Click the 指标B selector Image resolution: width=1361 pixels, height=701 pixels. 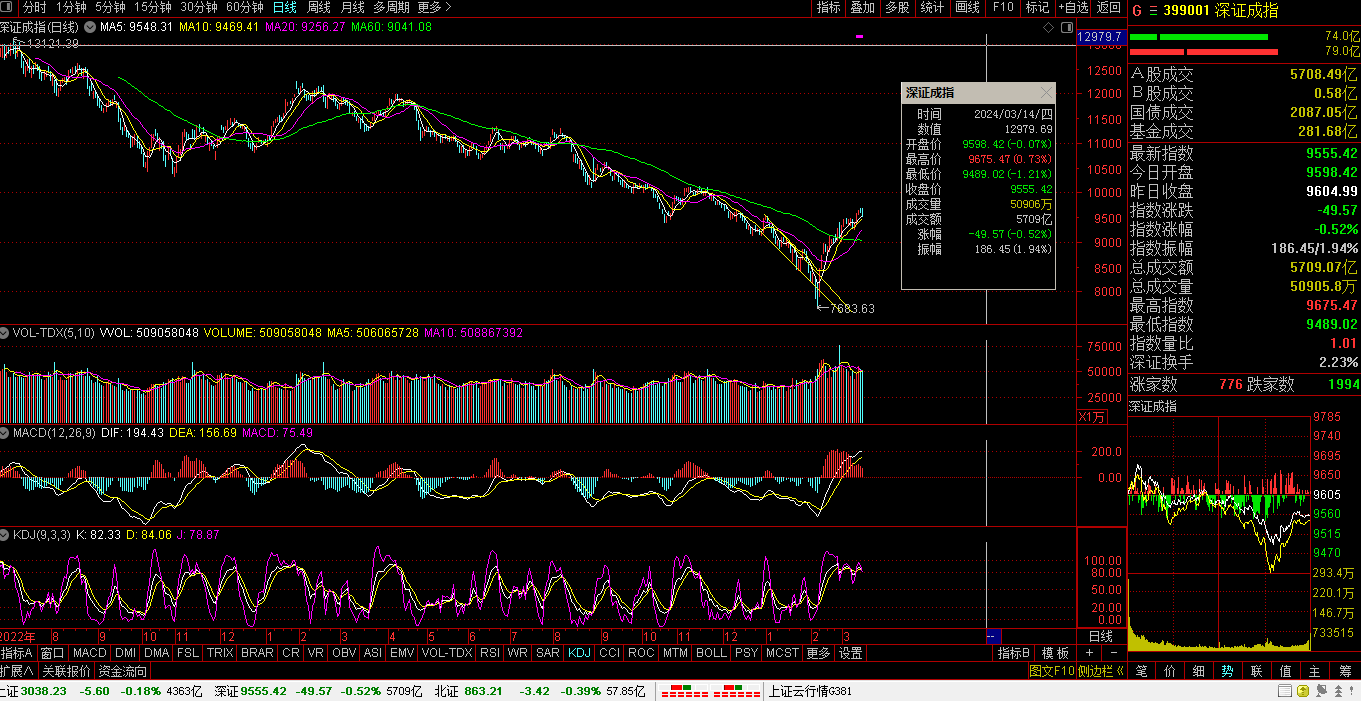coord(1014,653)
